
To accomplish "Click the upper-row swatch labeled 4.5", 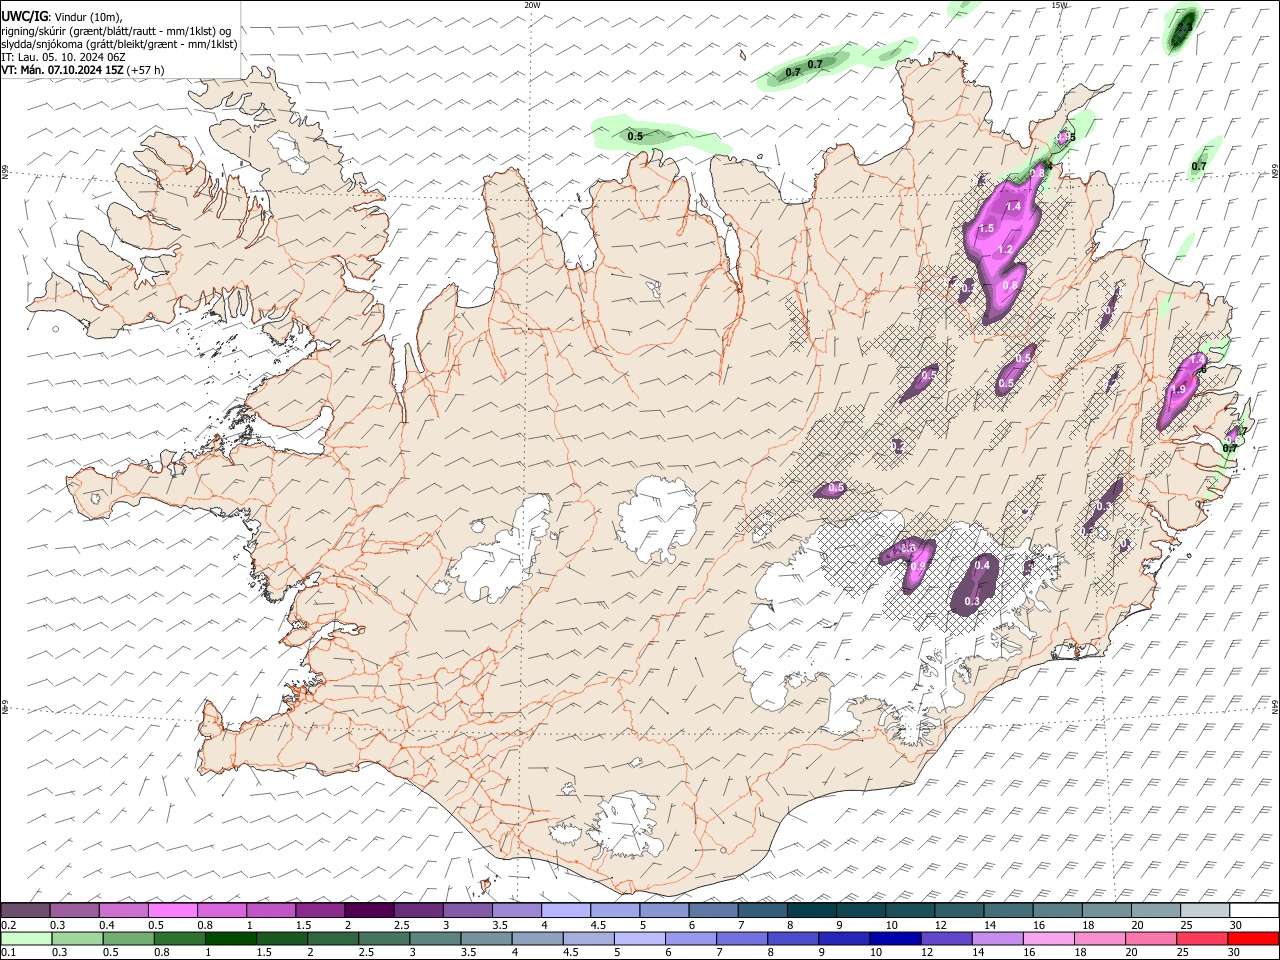I will coord(615,911).
